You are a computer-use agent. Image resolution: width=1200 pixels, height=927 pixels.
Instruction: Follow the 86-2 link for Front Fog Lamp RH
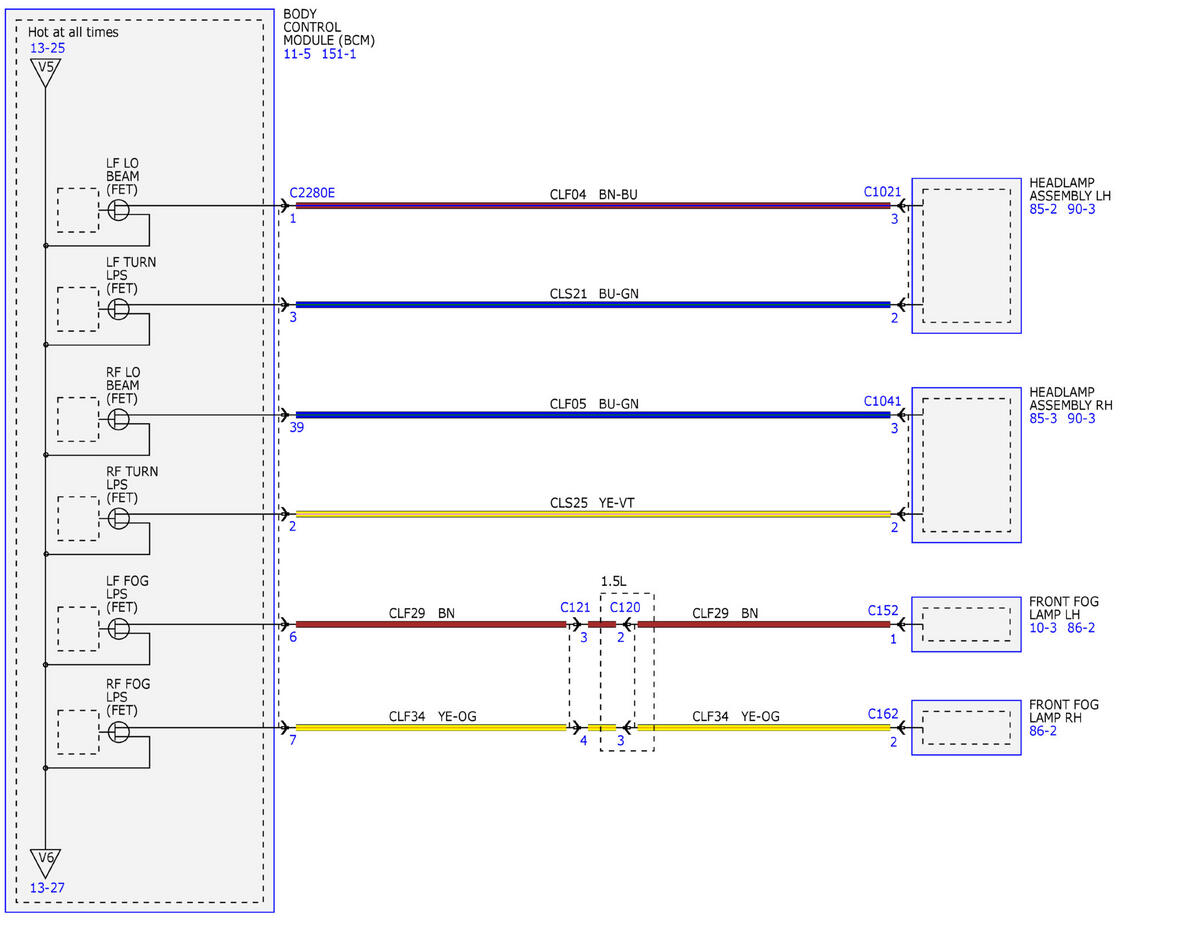click(x=1044, y=731)
